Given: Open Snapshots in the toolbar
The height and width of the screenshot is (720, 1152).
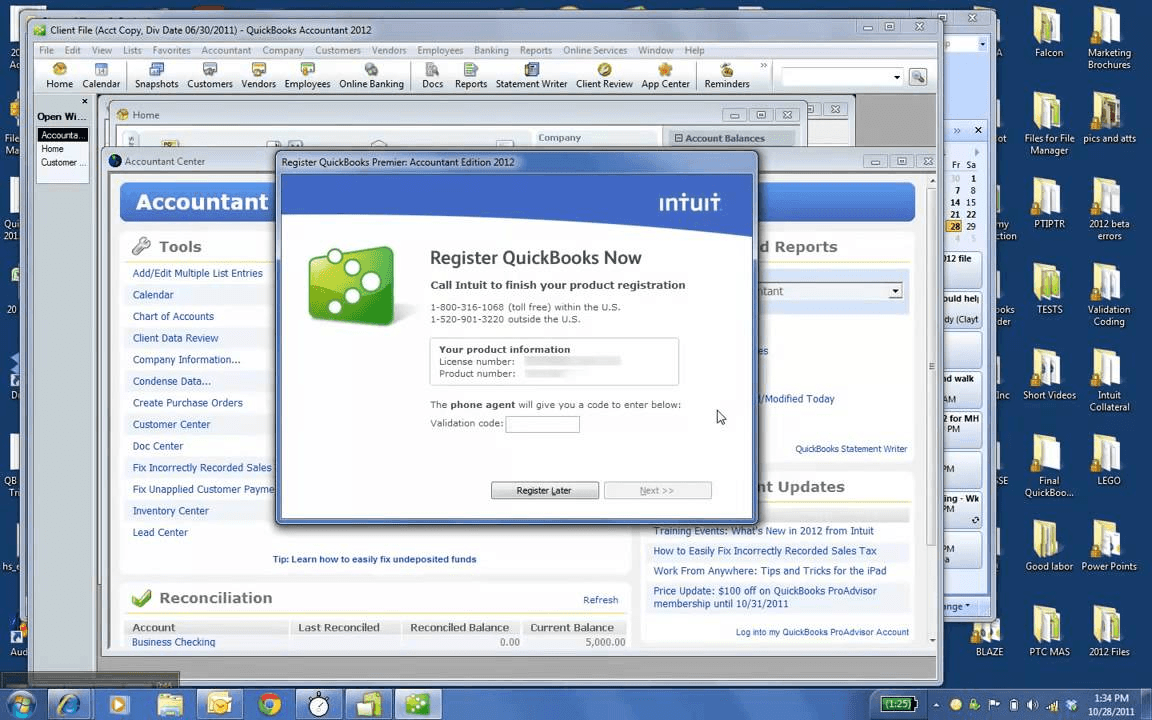Looking at the screenshot, I should click(156, 76).
